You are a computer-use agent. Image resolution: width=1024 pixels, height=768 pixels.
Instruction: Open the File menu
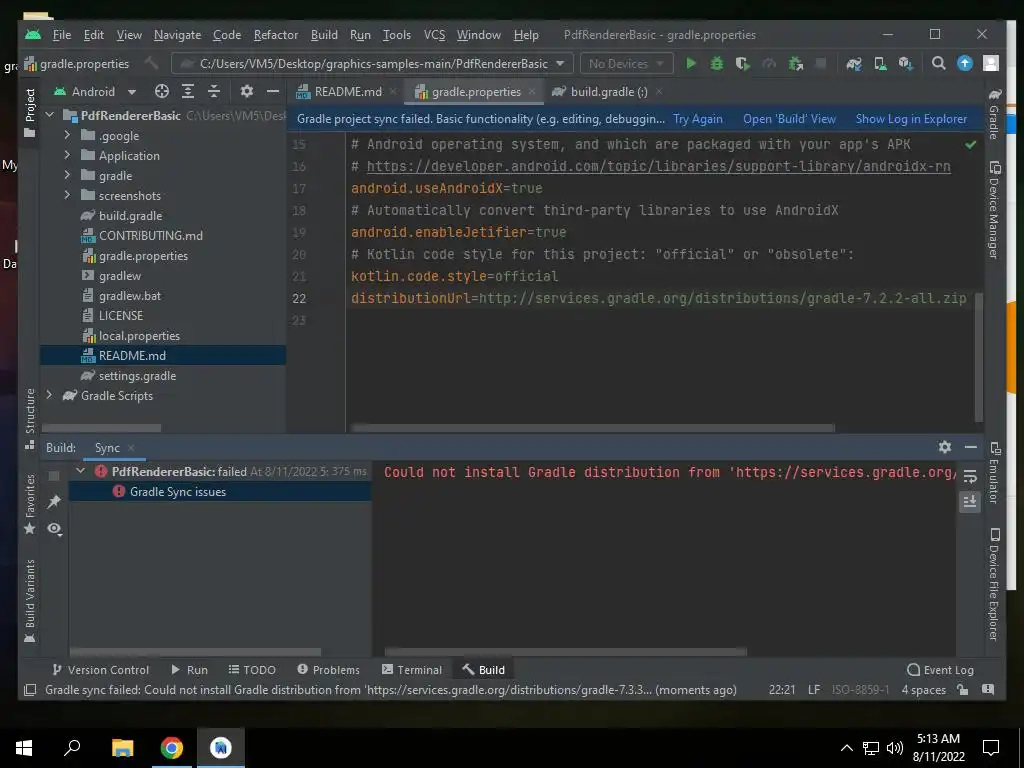click(61, 35)
